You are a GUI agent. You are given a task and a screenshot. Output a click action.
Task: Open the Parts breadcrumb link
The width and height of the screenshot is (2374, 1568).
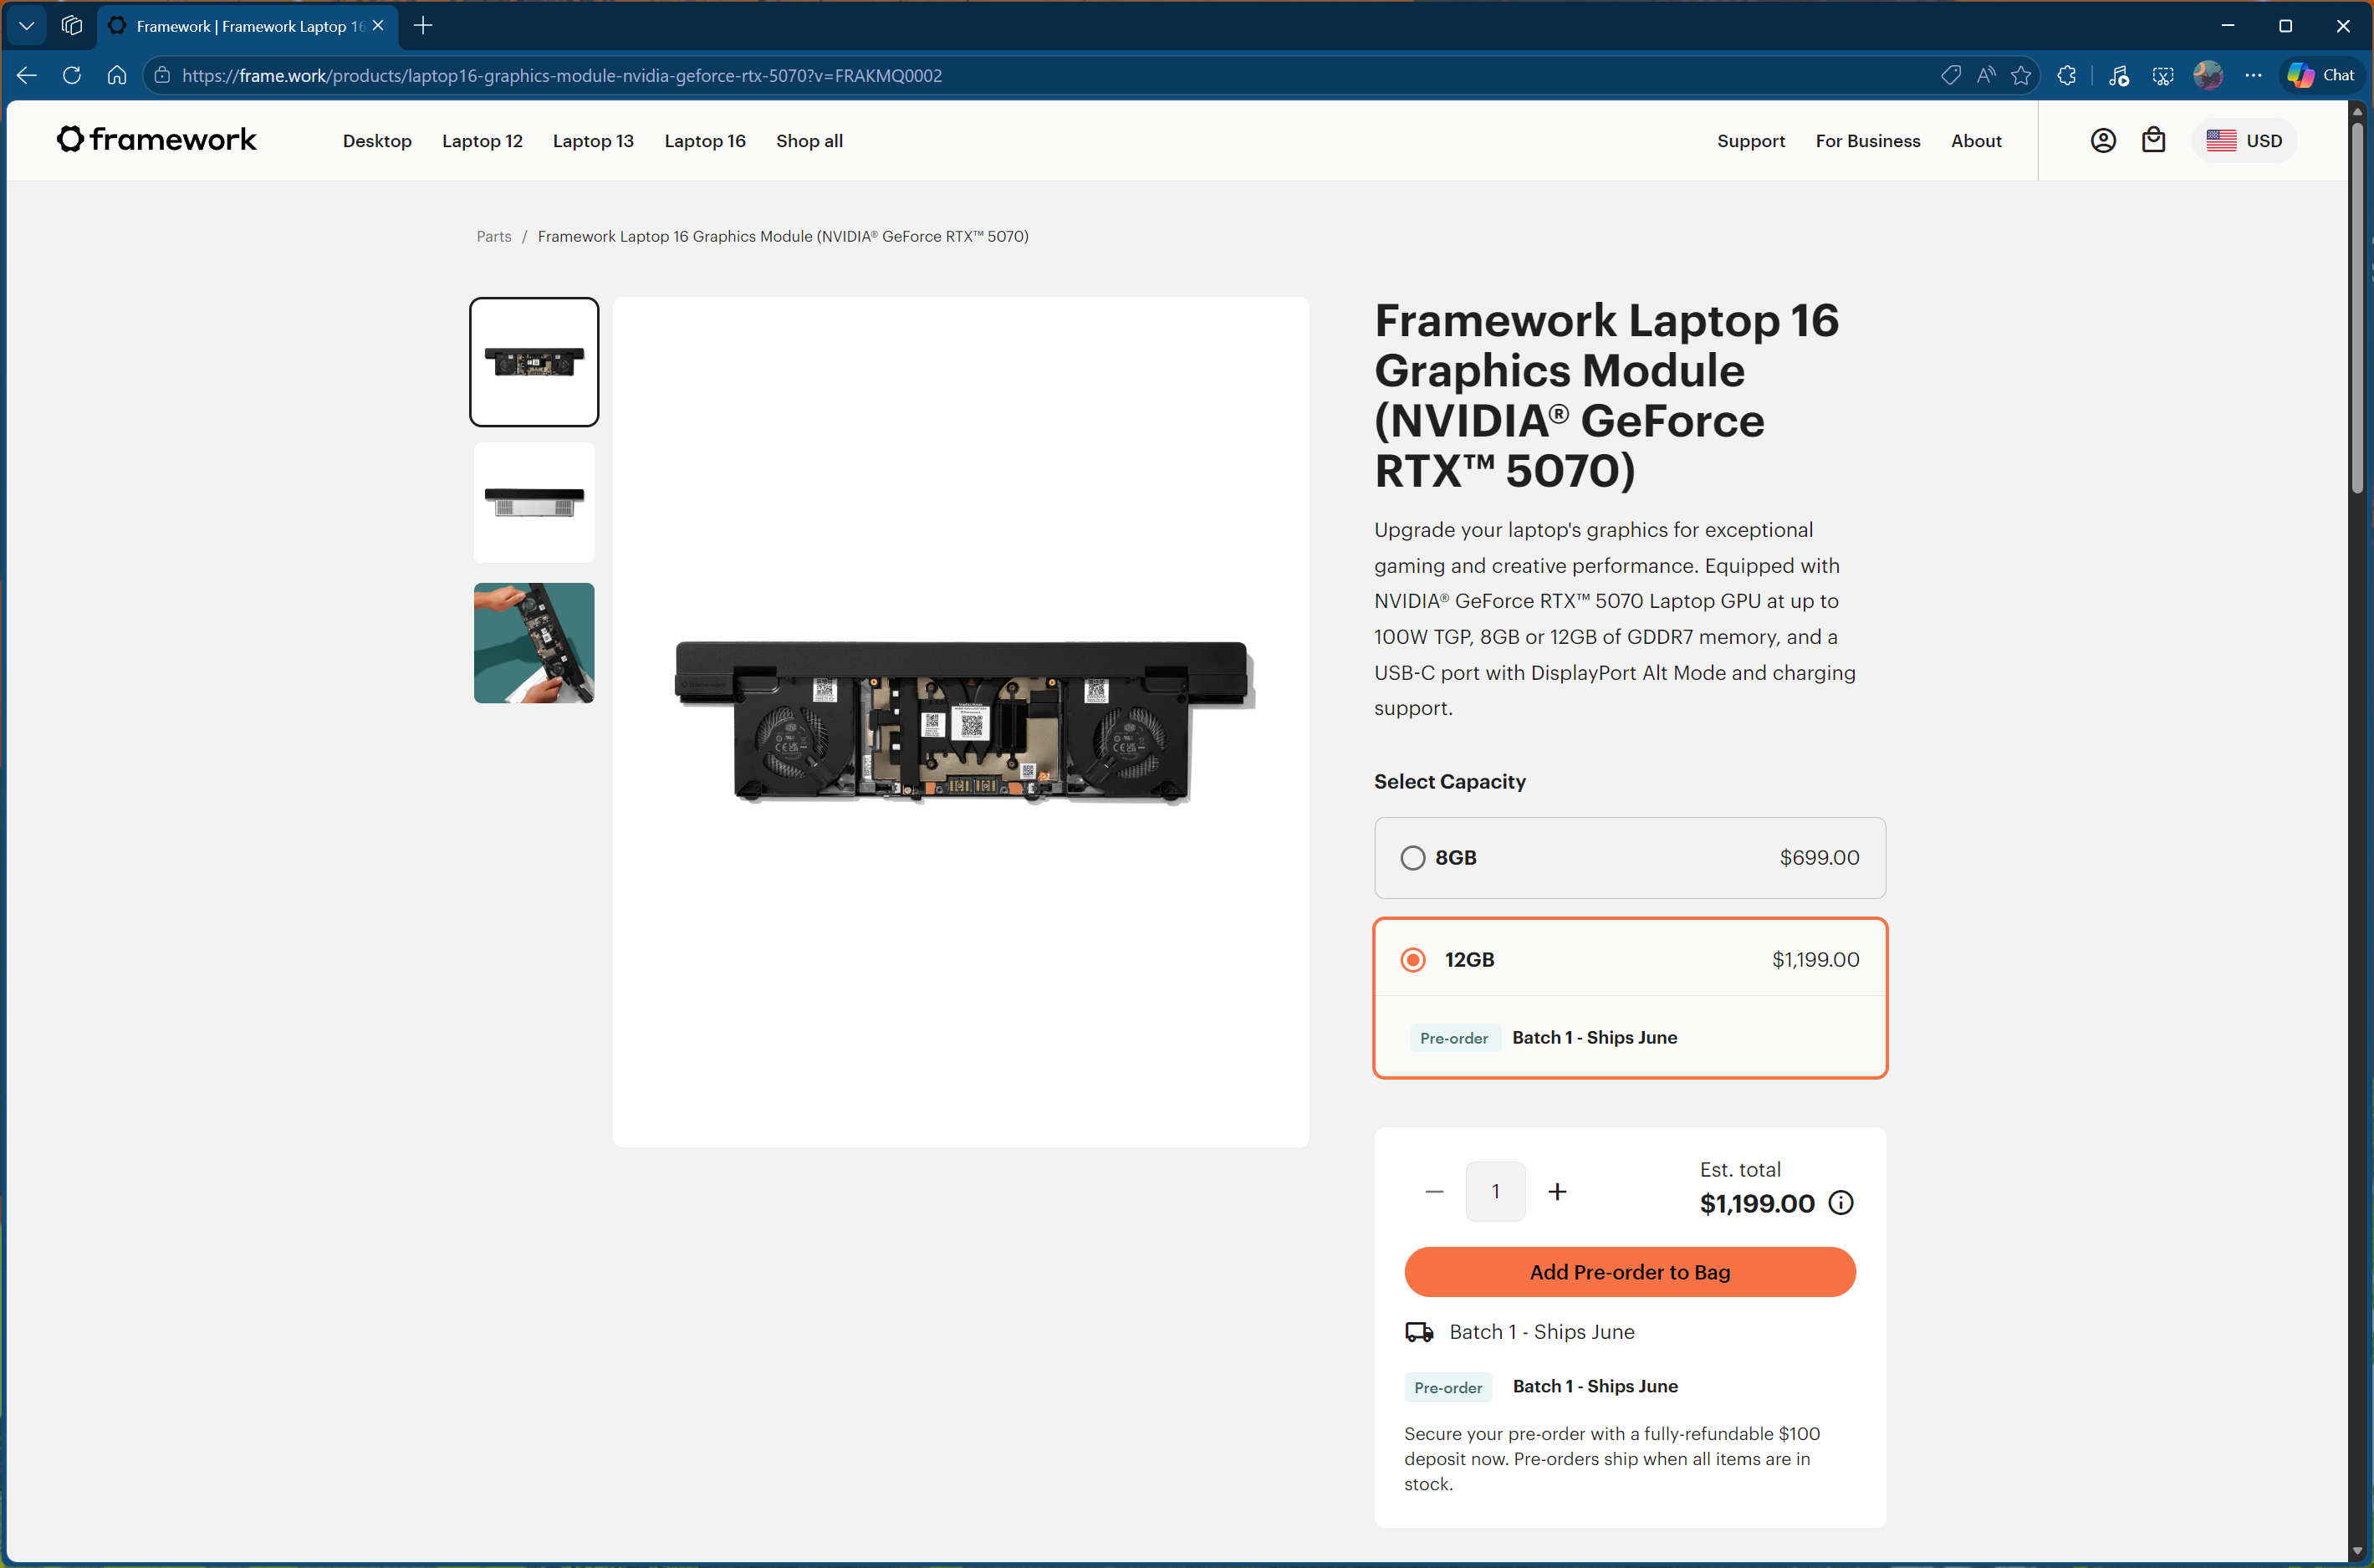(493, 236)
